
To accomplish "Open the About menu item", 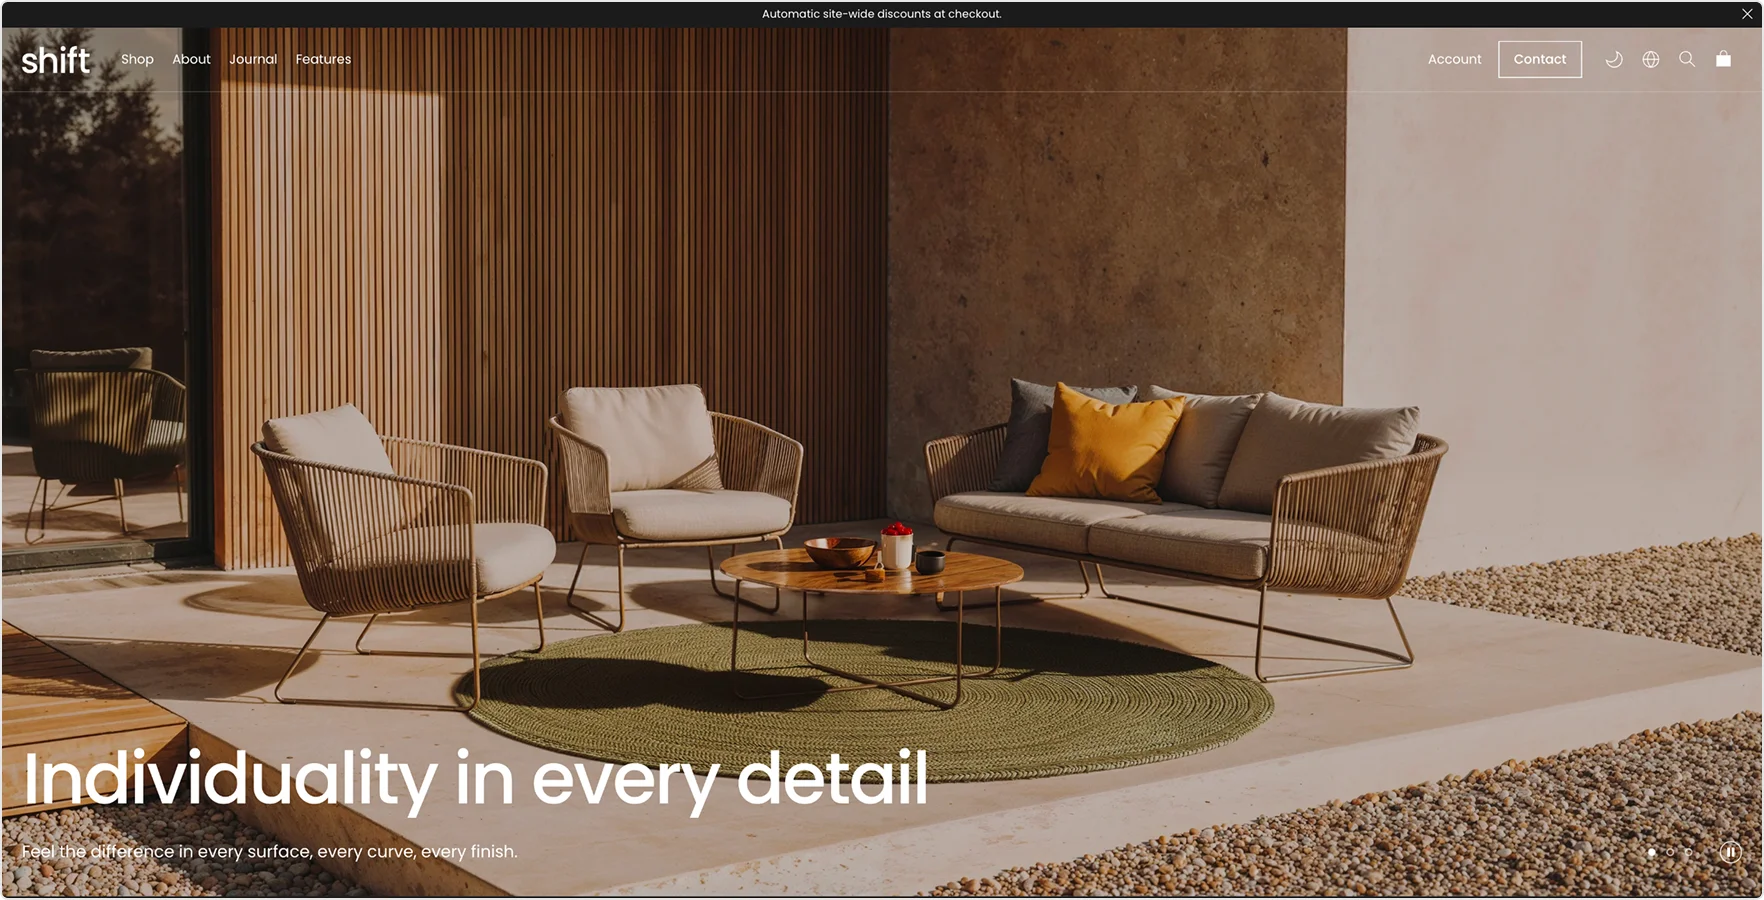I will 191,59.
